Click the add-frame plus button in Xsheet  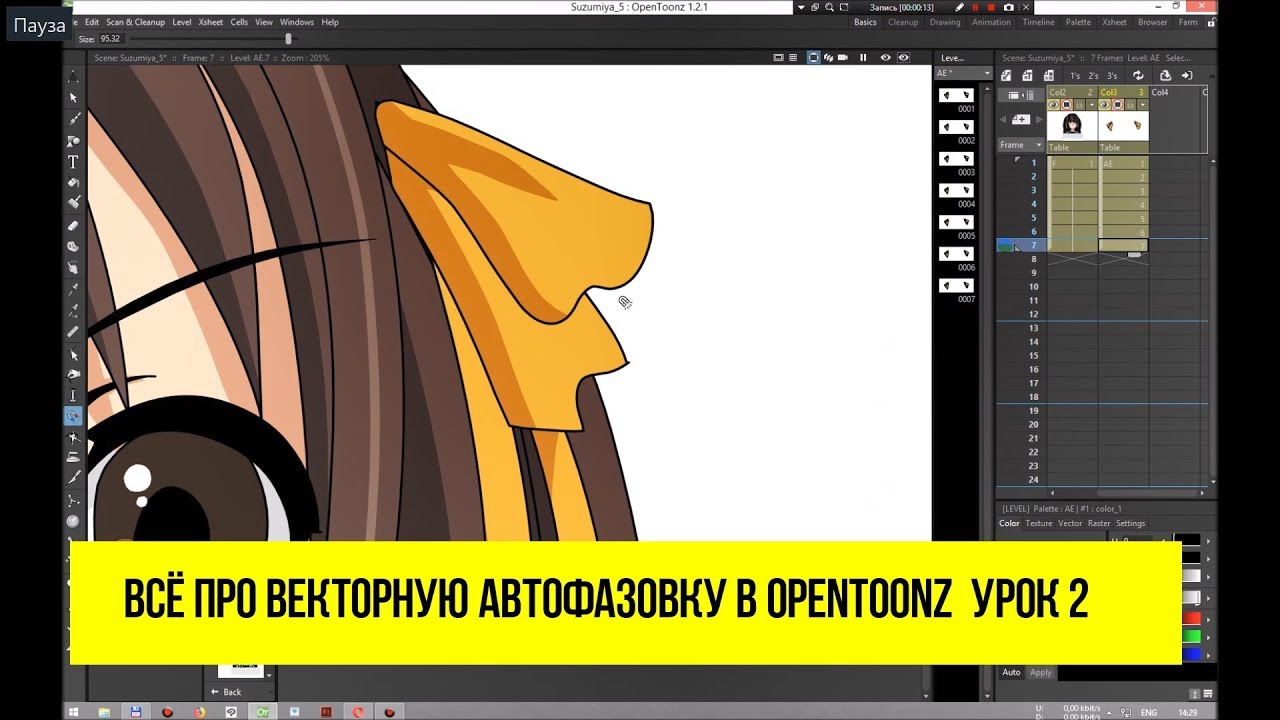pos(1021,119)
